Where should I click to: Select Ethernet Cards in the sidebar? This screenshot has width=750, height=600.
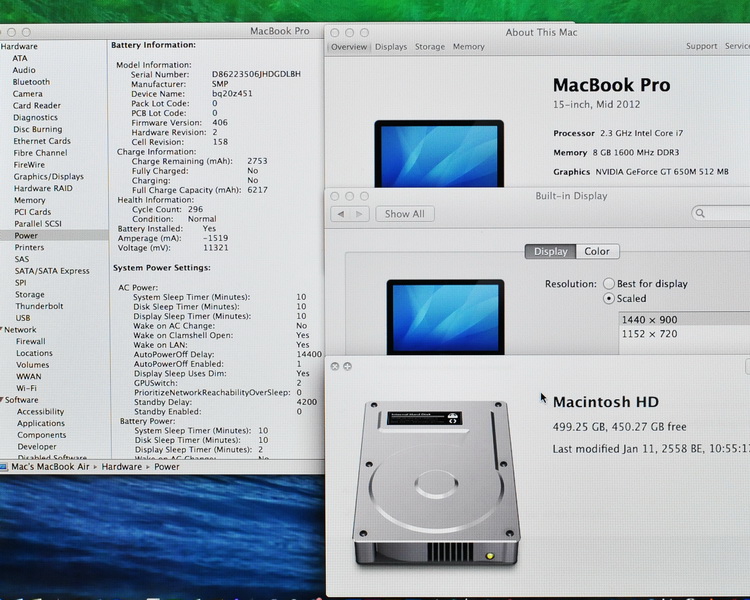point(42,141)
